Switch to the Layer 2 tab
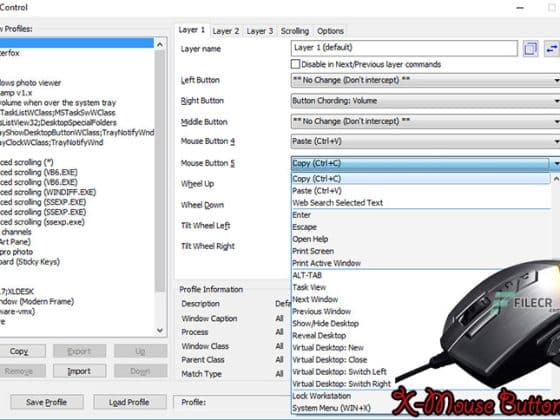Image resolution: width=560 pixels, height=420 pixels. click(226, 31)
